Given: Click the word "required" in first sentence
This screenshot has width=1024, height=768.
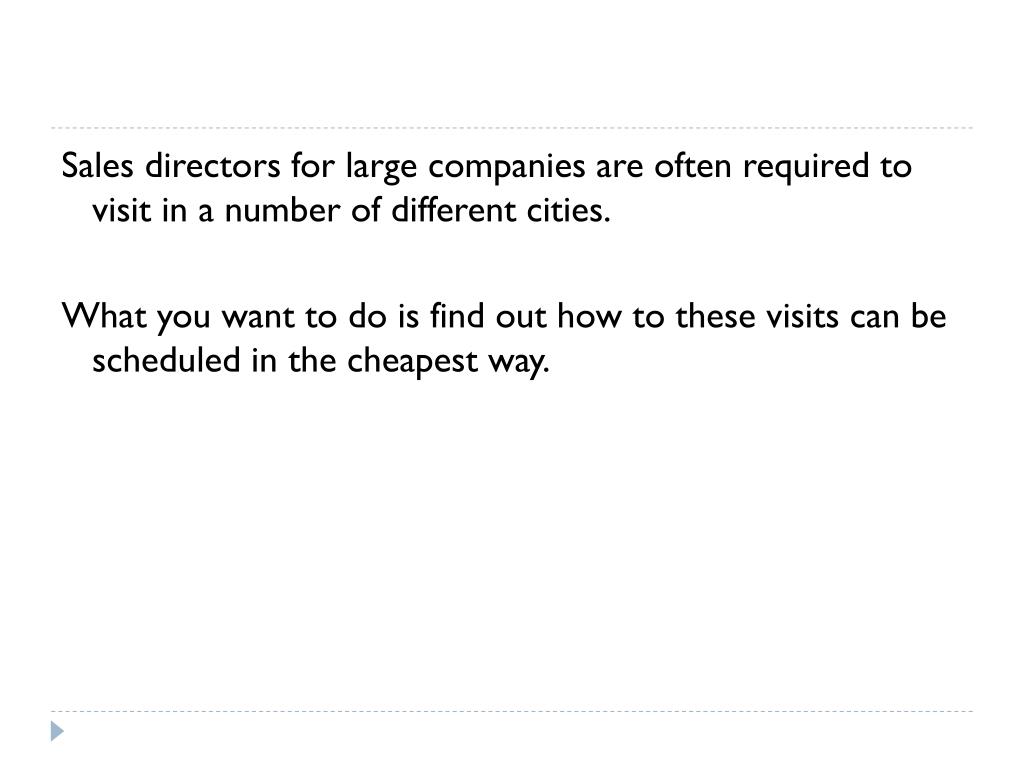Looking at the screenshot, I should click(807, 168).
